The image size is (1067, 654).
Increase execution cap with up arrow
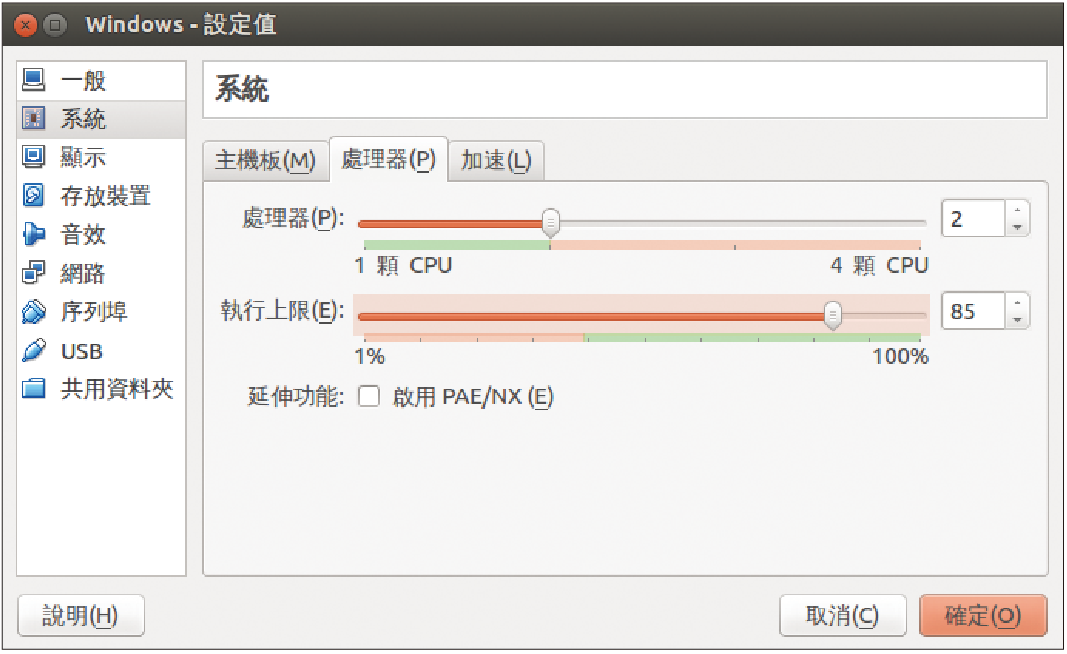click(x=1017, y=304)
